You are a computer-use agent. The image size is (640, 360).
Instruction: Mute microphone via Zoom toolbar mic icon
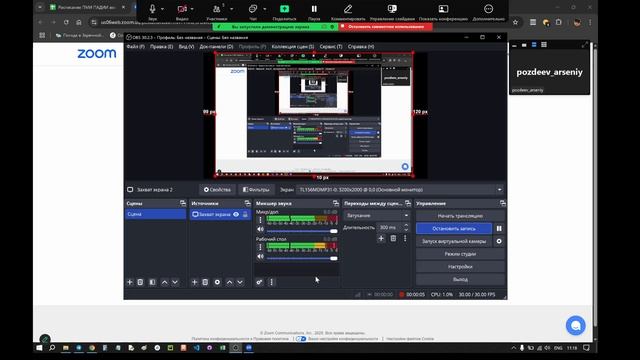point(152,9)
